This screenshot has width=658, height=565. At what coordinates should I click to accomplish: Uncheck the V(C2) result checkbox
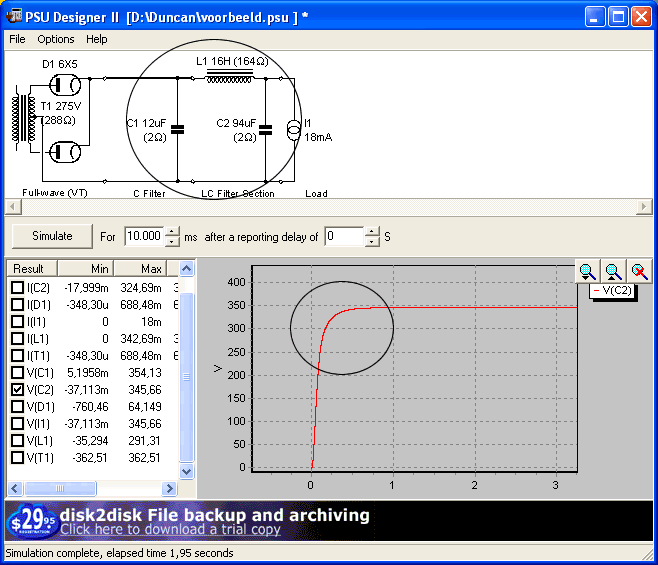pyautogui.click(x=17, y=389)
